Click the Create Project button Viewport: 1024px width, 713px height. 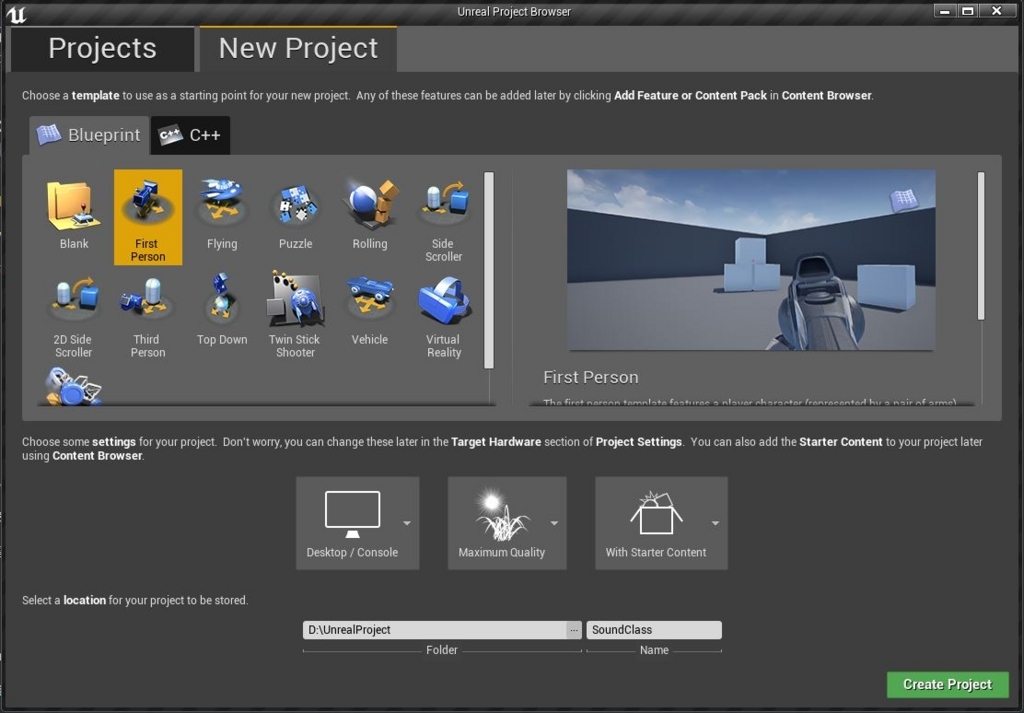(x=948, y=684)
